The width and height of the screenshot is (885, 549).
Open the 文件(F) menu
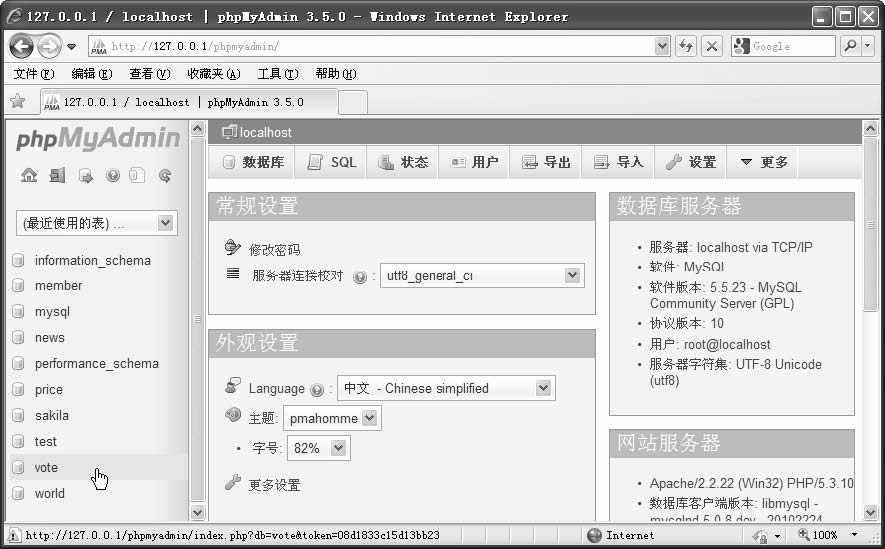click(33, 74)
